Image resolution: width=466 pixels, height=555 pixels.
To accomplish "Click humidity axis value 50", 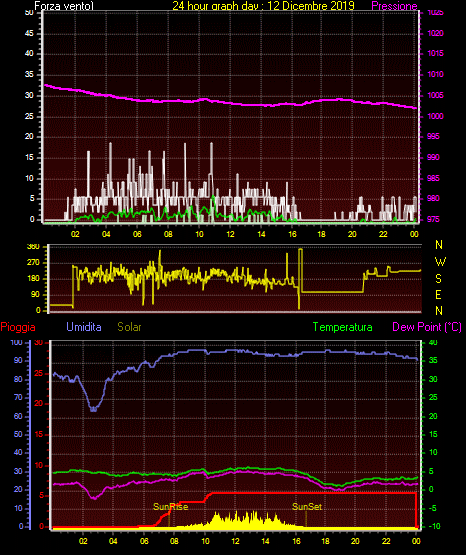I will [18, 434].
